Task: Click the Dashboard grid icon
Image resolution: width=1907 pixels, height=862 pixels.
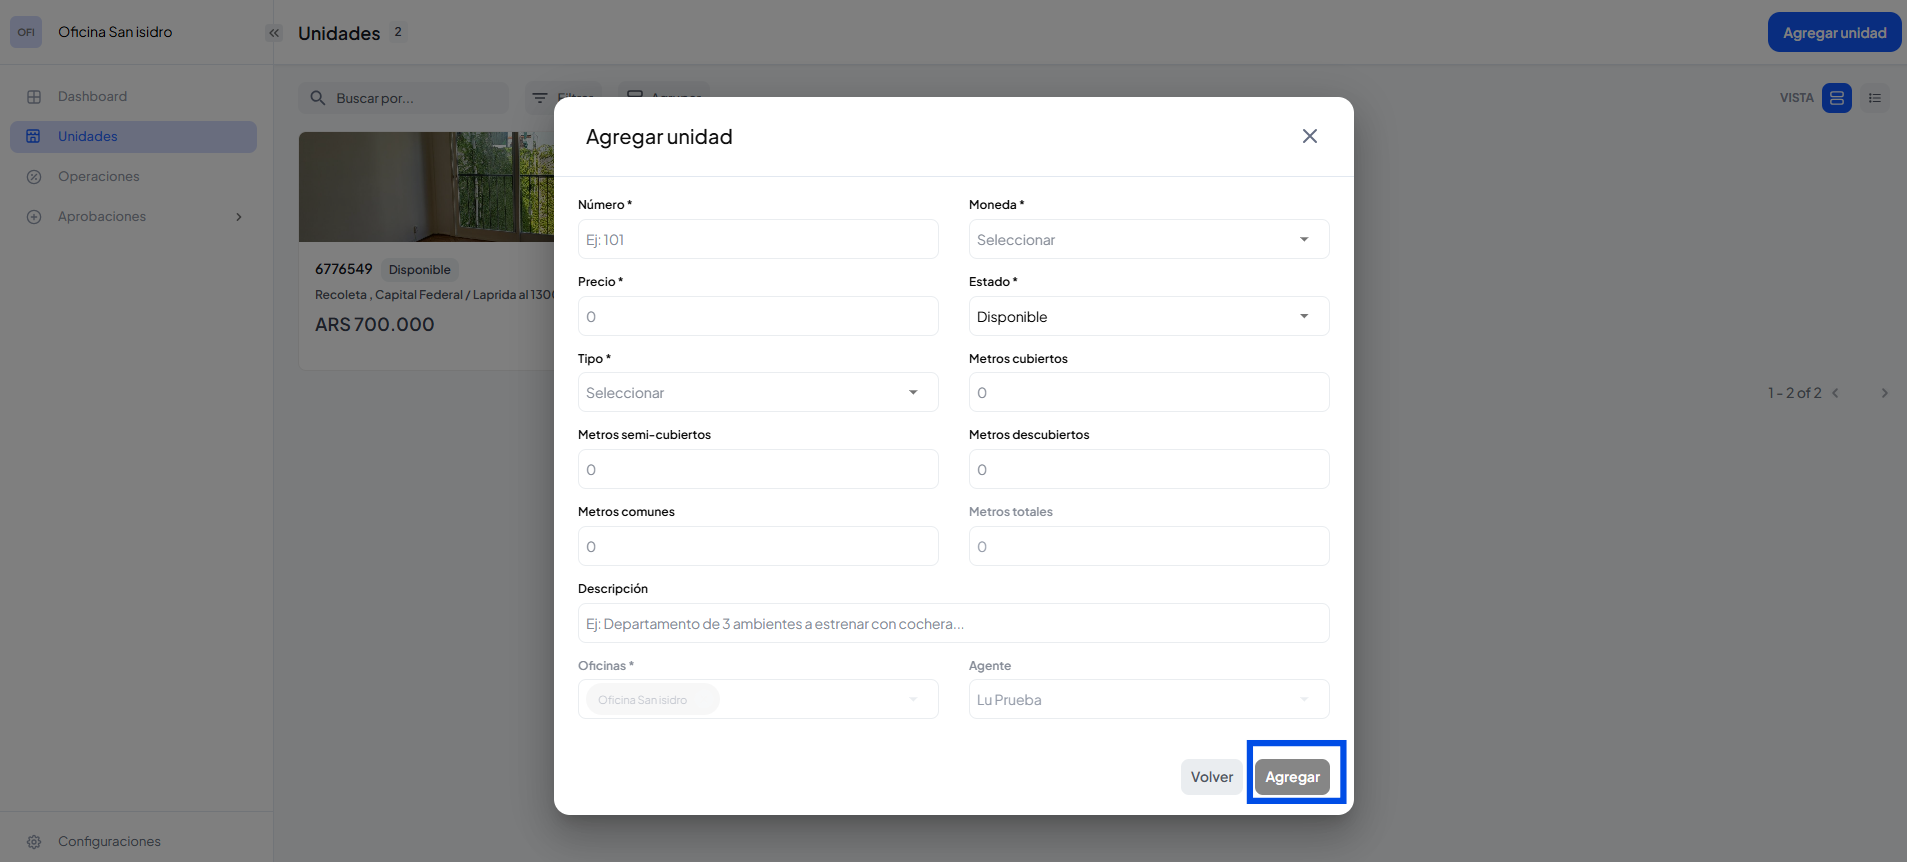Action: tap(34, 97)
